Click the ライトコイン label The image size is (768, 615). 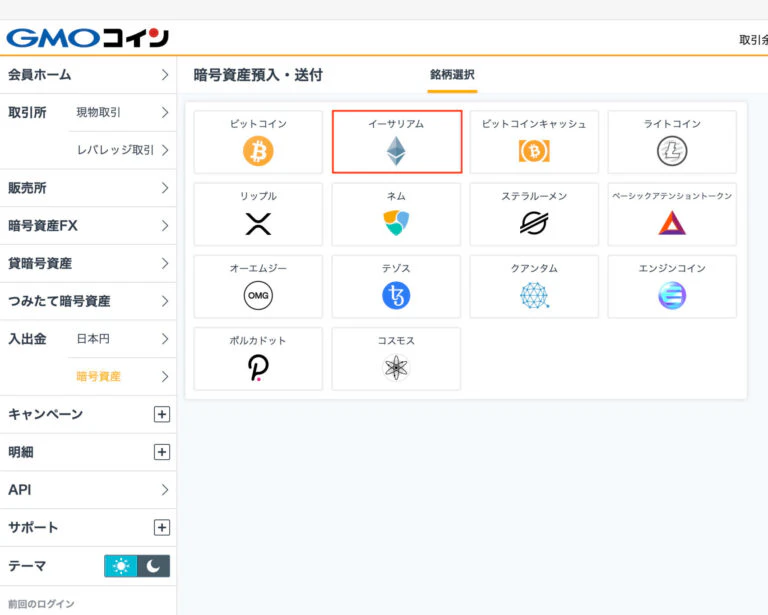(672, 124)
